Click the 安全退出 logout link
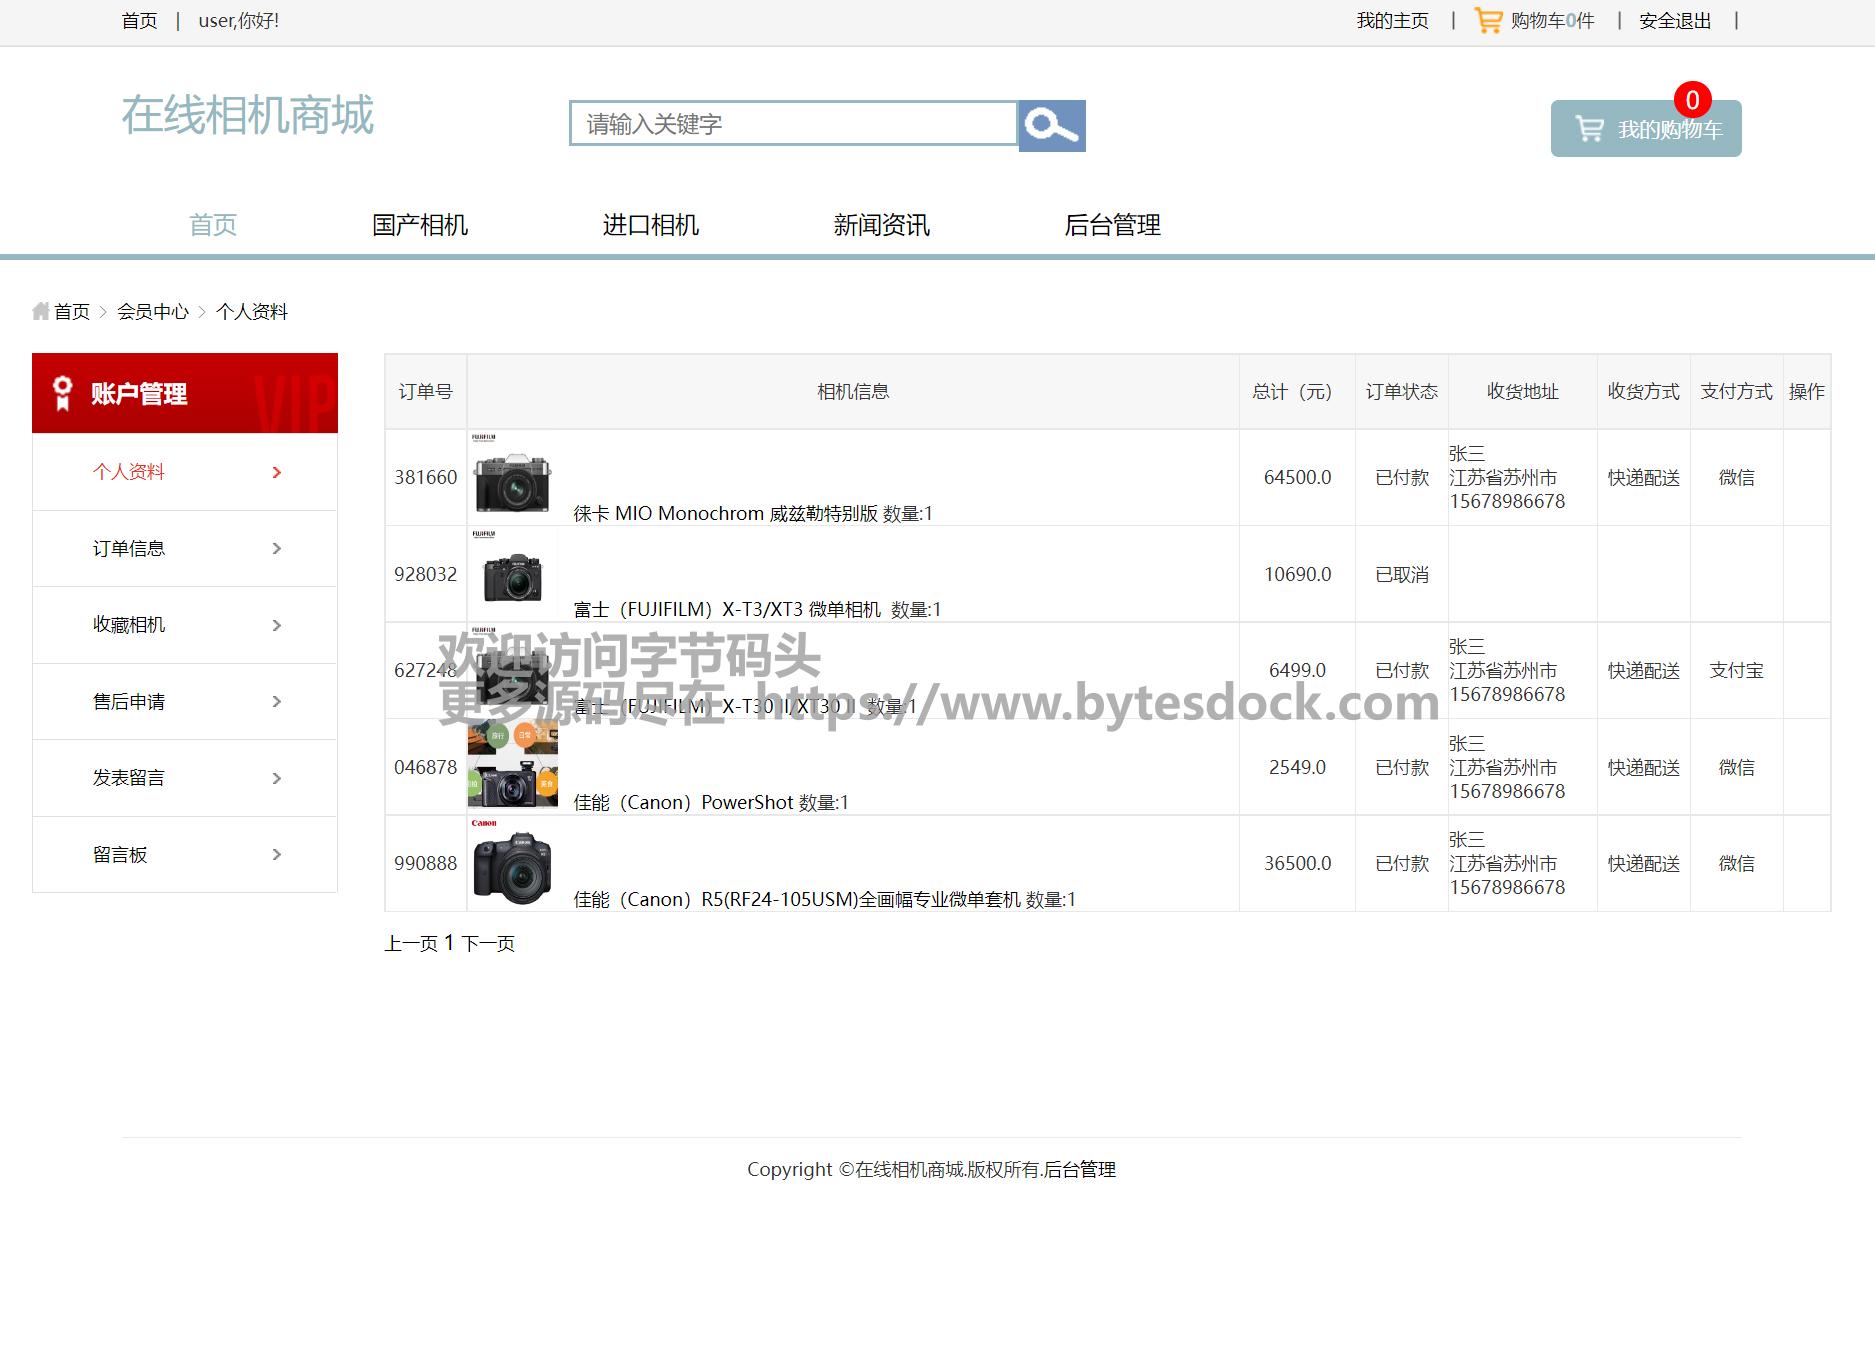 click(x=1674, y=21)
